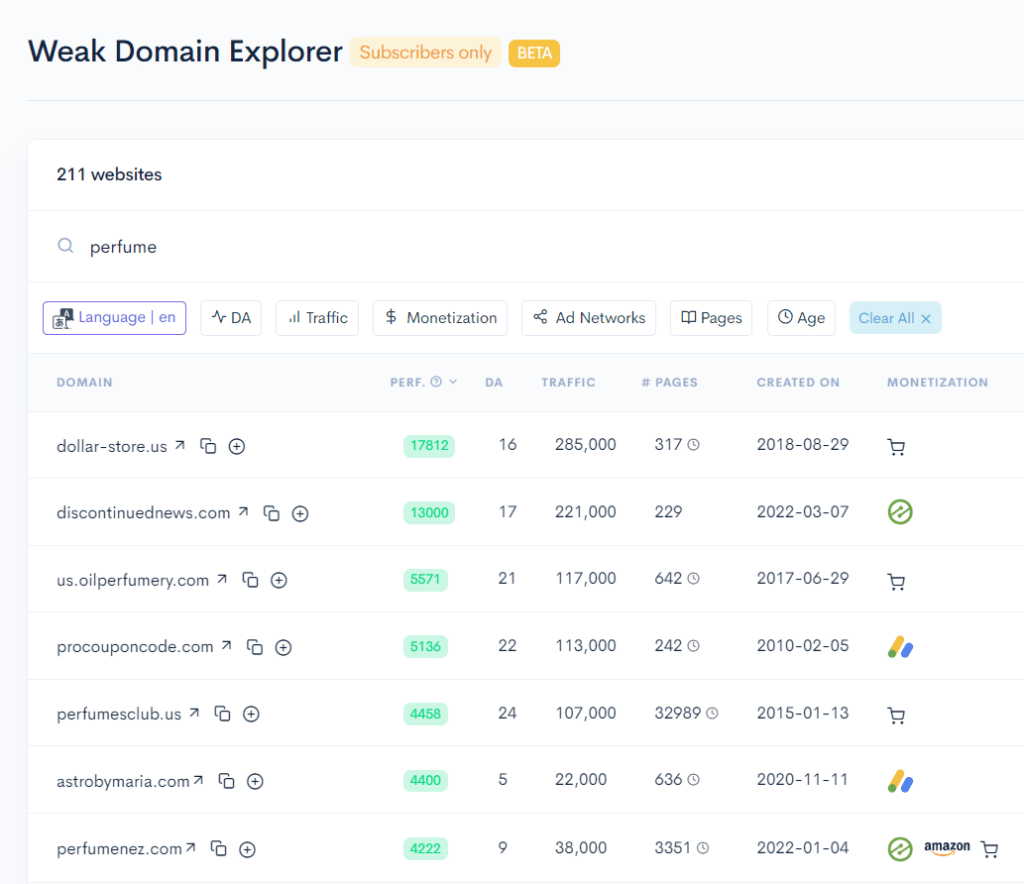Open the perfumesclub.us domain link

[x=120, y=714]
